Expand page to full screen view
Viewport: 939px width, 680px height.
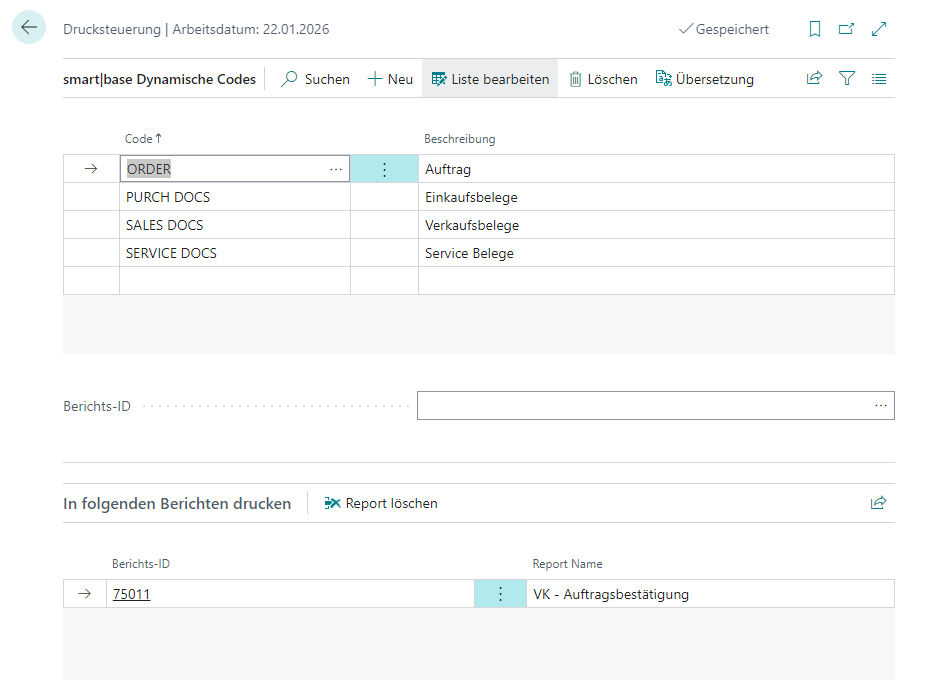879,30
